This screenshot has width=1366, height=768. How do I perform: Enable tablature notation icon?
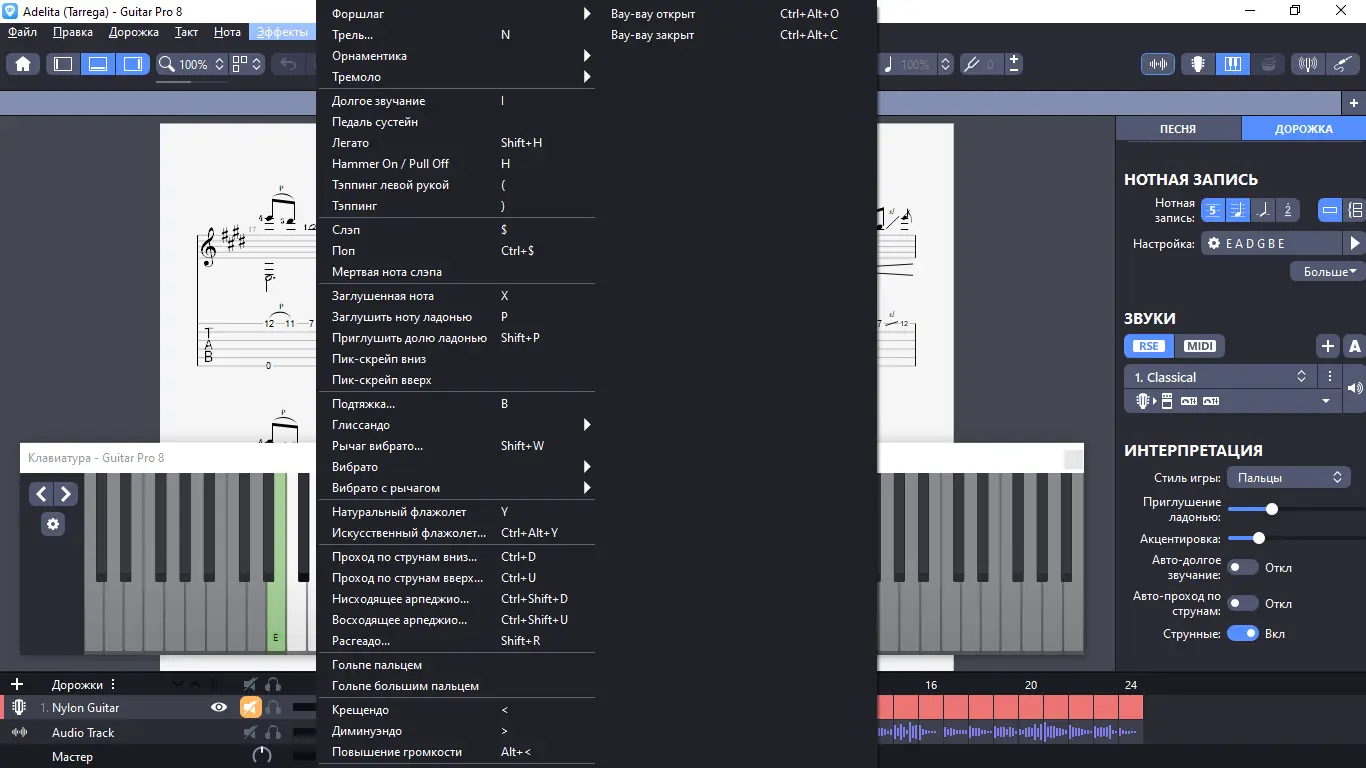[x=1212, y=210]
